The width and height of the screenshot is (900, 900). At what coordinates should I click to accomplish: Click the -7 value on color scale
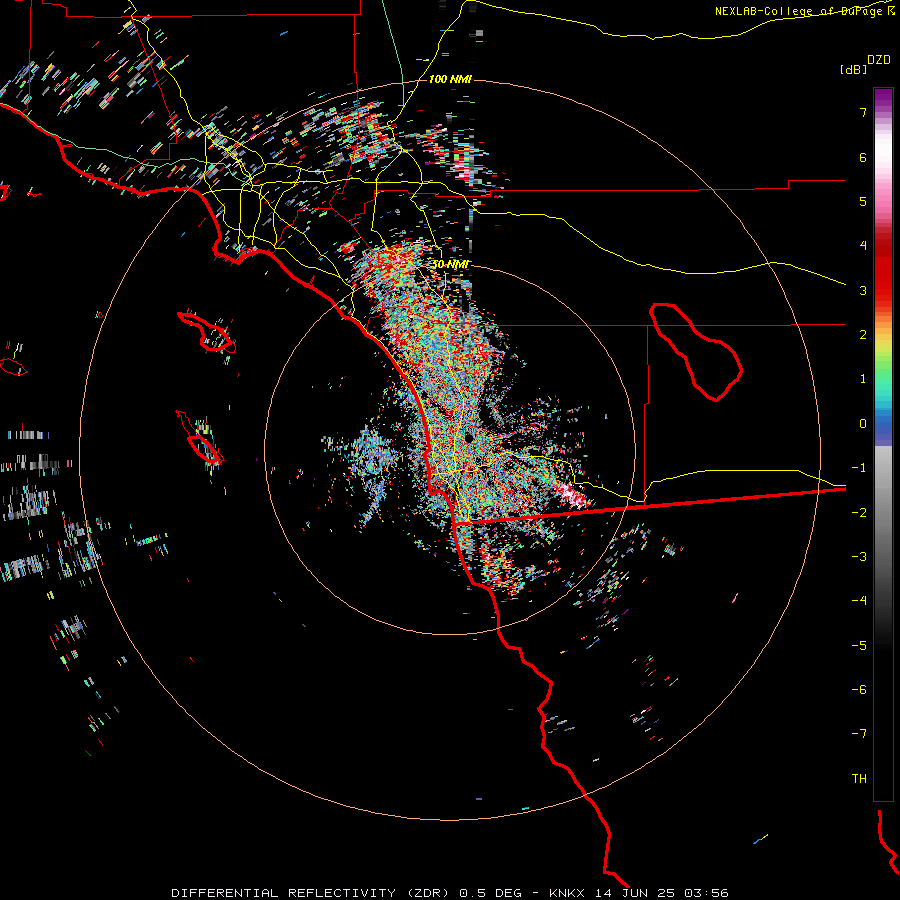click(x=859, y=734)
